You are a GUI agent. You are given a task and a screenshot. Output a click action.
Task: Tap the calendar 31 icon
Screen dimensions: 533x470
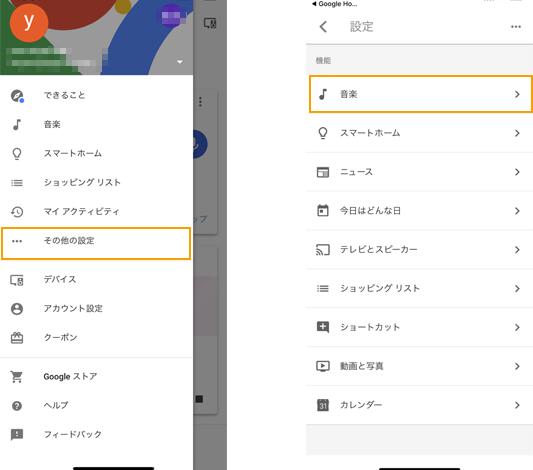click(323, 405)
